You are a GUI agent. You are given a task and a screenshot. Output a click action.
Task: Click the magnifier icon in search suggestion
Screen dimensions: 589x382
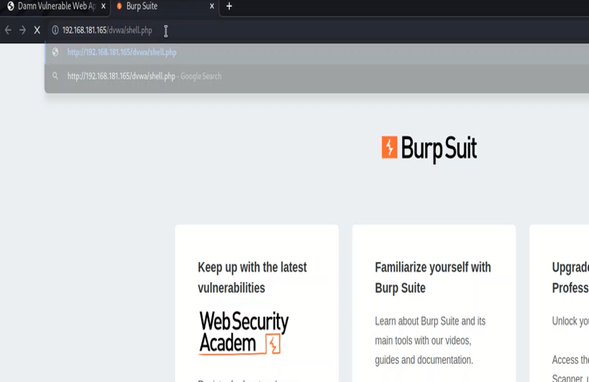(x=55, y=76)
